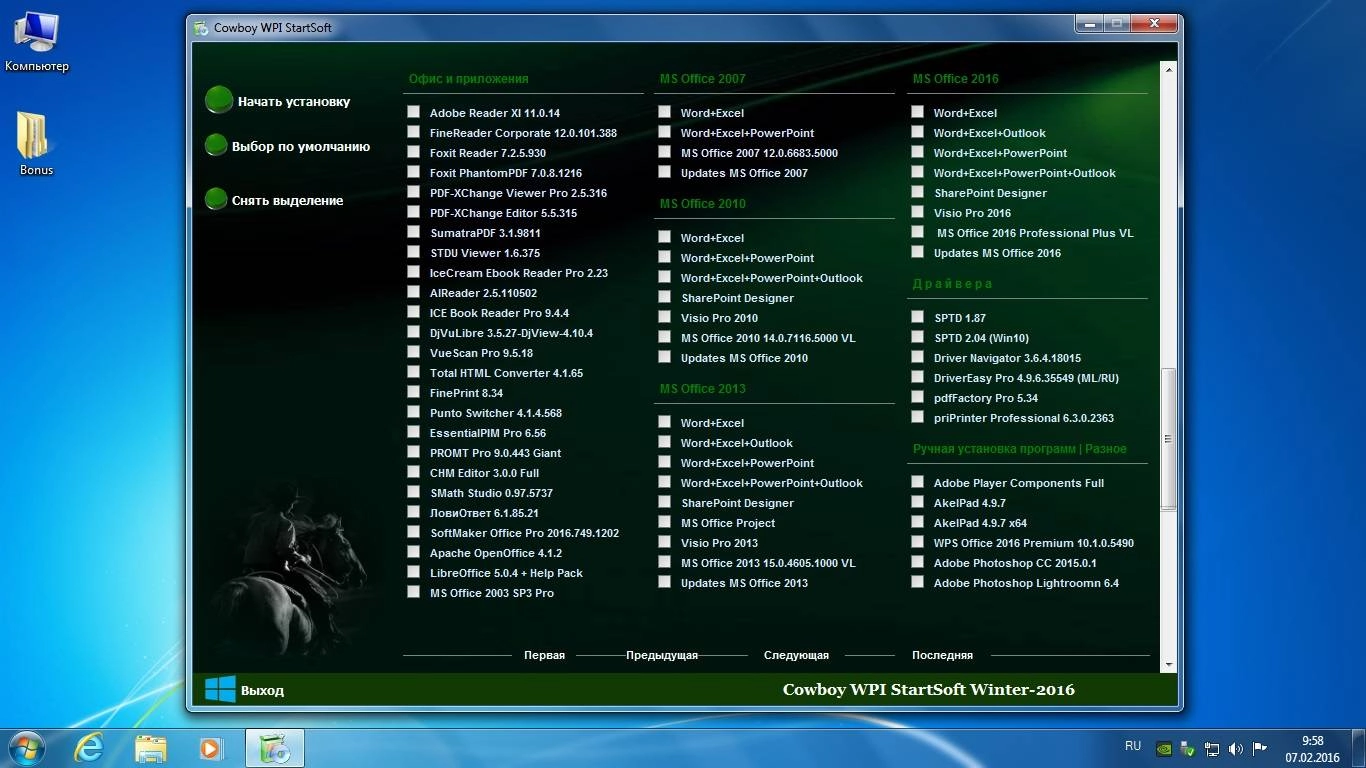Click the Начать установку button label
This screenshot has width=1366, height=768.
294,101
